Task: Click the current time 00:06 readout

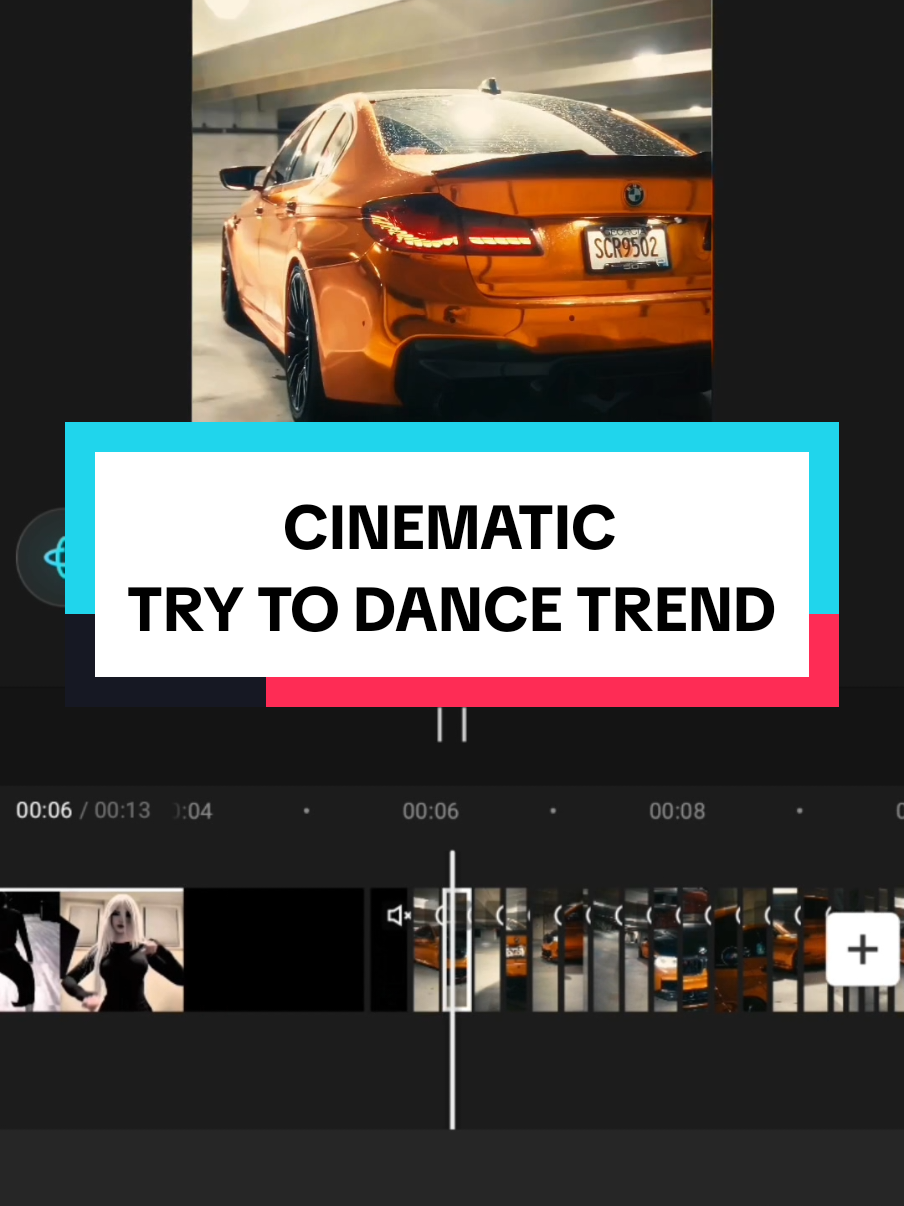Action: click(44, 810)
